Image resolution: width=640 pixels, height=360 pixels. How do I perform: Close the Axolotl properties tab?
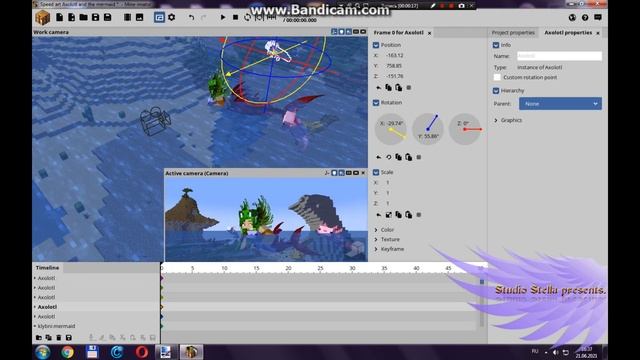point(598,33)
